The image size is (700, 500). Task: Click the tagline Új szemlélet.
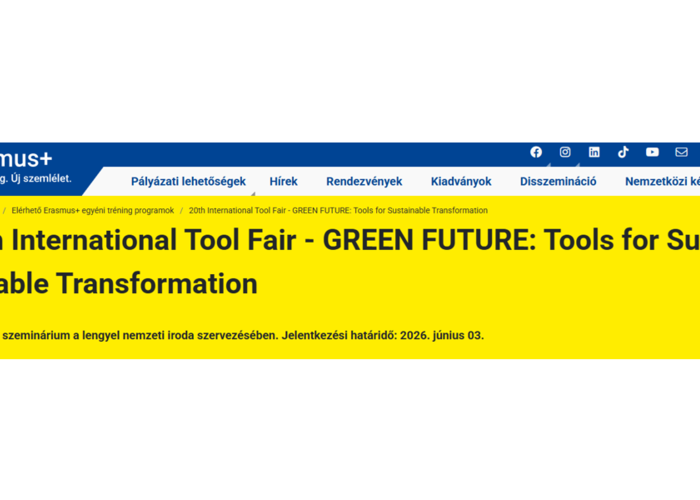(x=41, y=179)
